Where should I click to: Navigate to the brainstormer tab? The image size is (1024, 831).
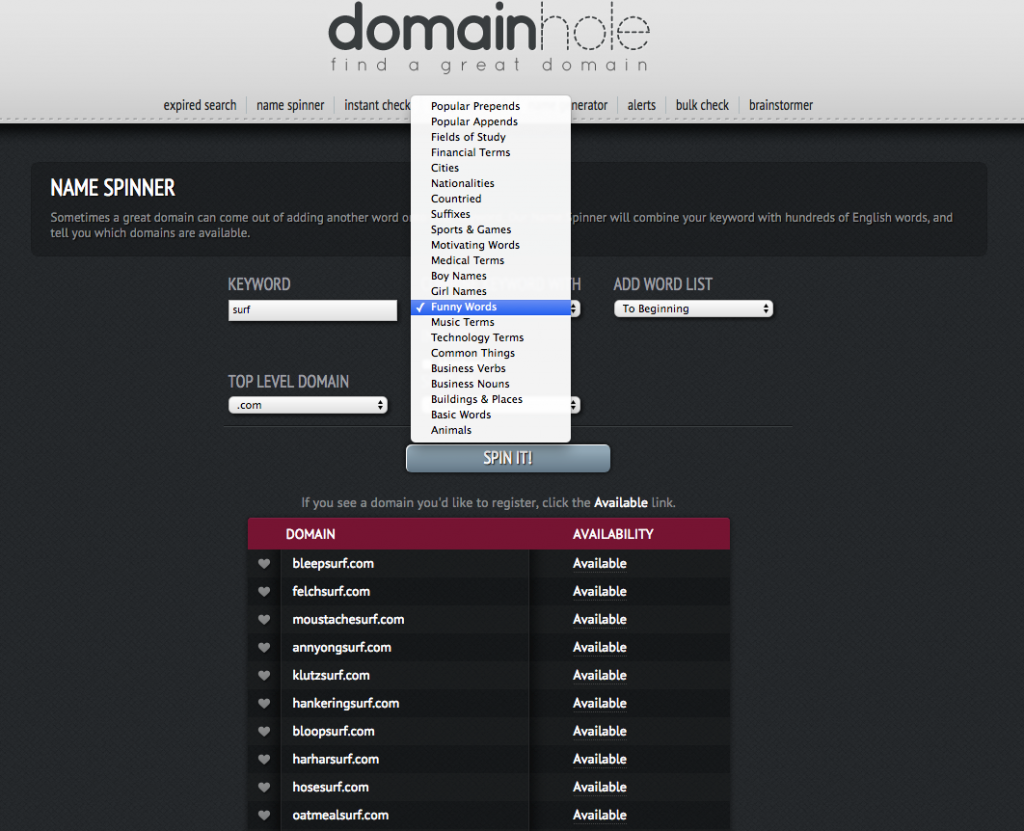click(780, 105)
